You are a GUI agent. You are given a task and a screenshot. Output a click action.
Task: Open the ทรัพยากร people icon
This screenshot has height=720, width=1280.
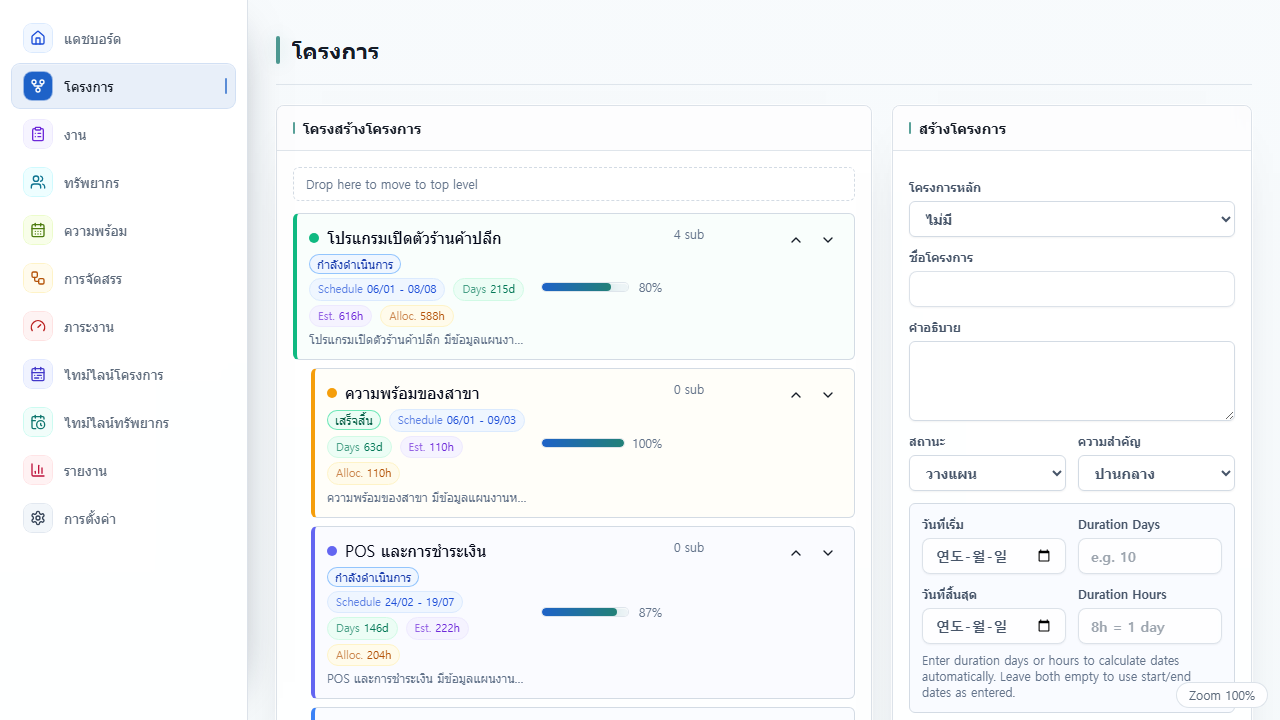point(38,182)
